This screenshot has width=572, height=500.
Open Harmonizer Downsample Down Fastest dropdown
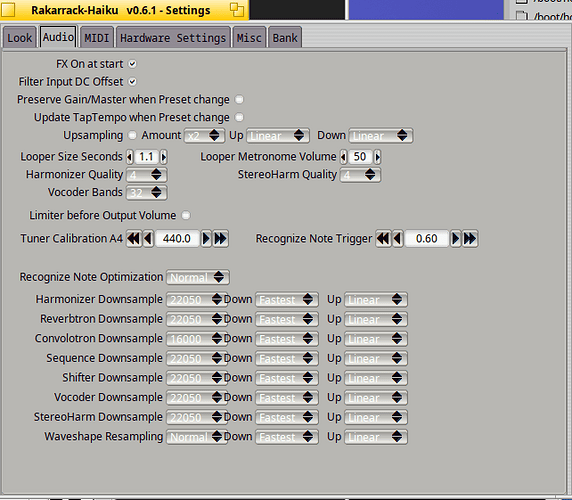tap(287, 300)
